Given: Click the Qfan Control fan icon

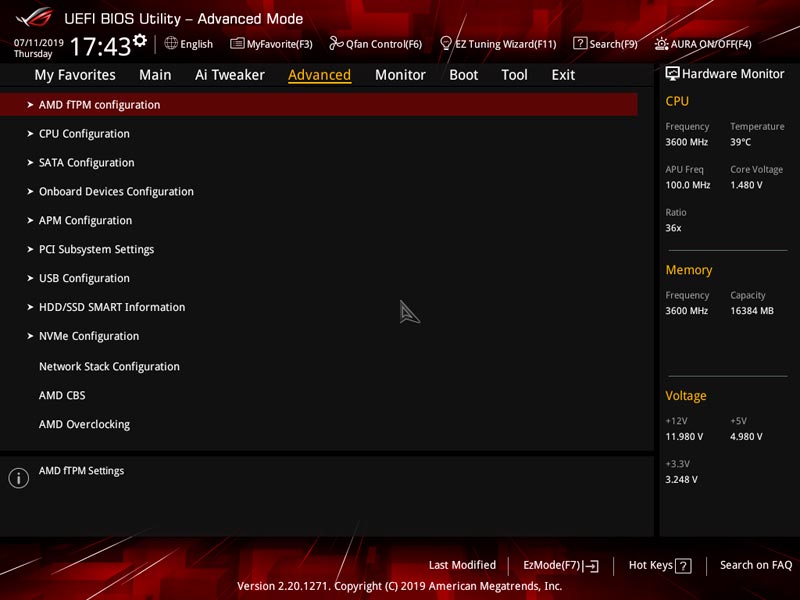Looking at the screenshot, I should pos(336,43).
